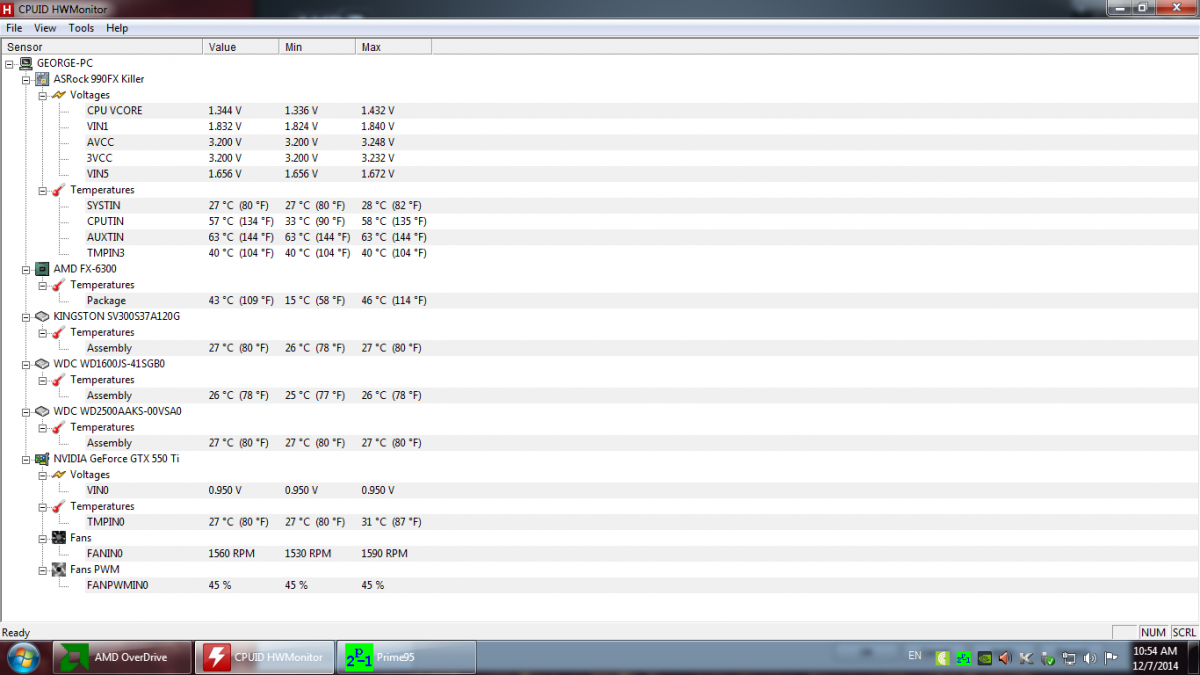Click the Fans PWM fan icon
The height and width of the screenshot is (675, 1200).
point(59,570)
